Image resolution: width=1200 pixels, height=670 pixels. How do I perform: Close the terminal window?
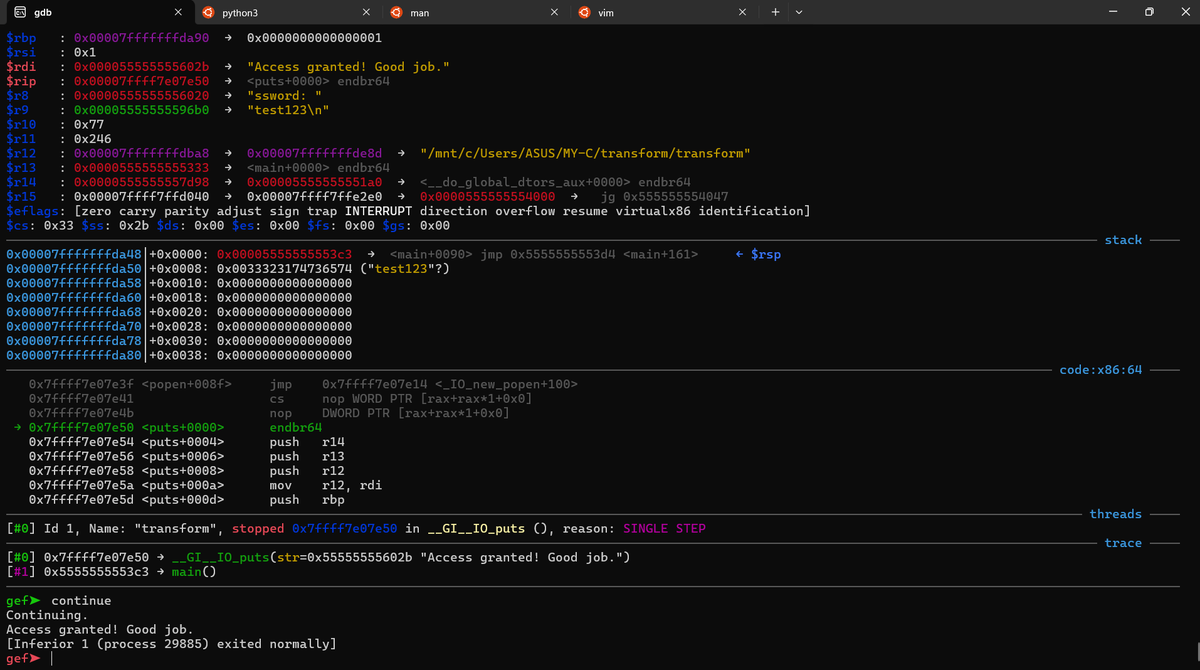pos(1183,12)
